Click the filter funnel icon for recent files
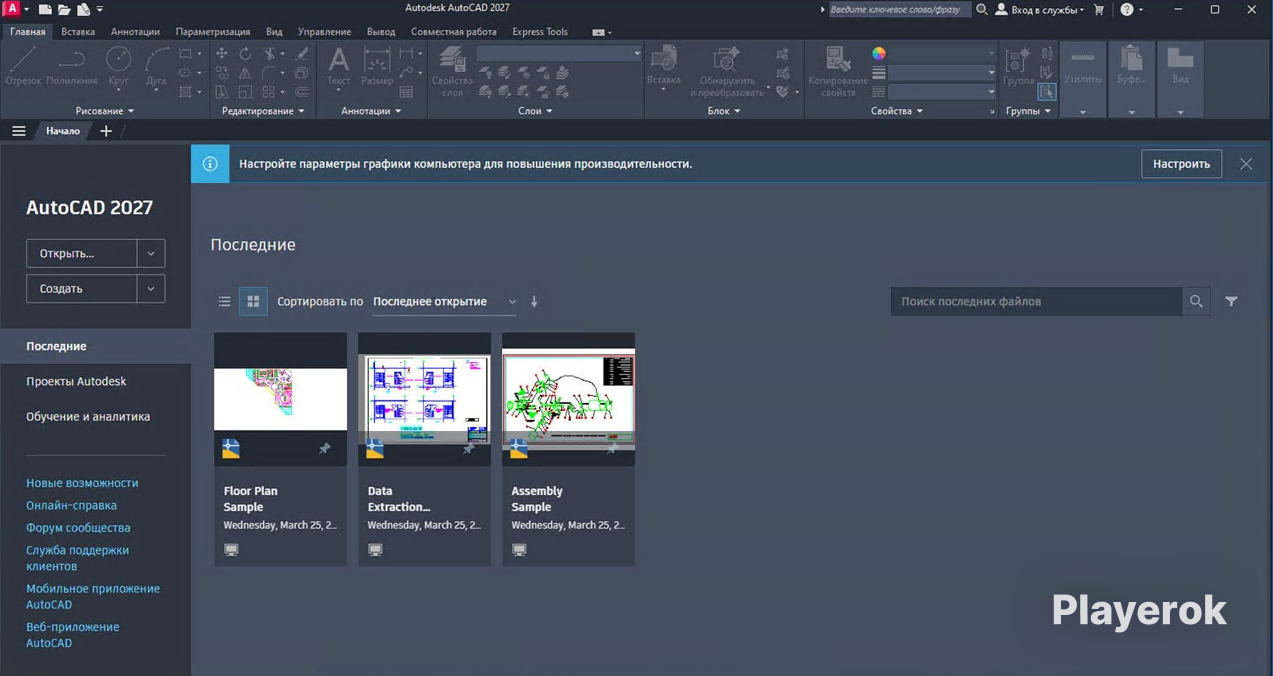 [1231, 301]
